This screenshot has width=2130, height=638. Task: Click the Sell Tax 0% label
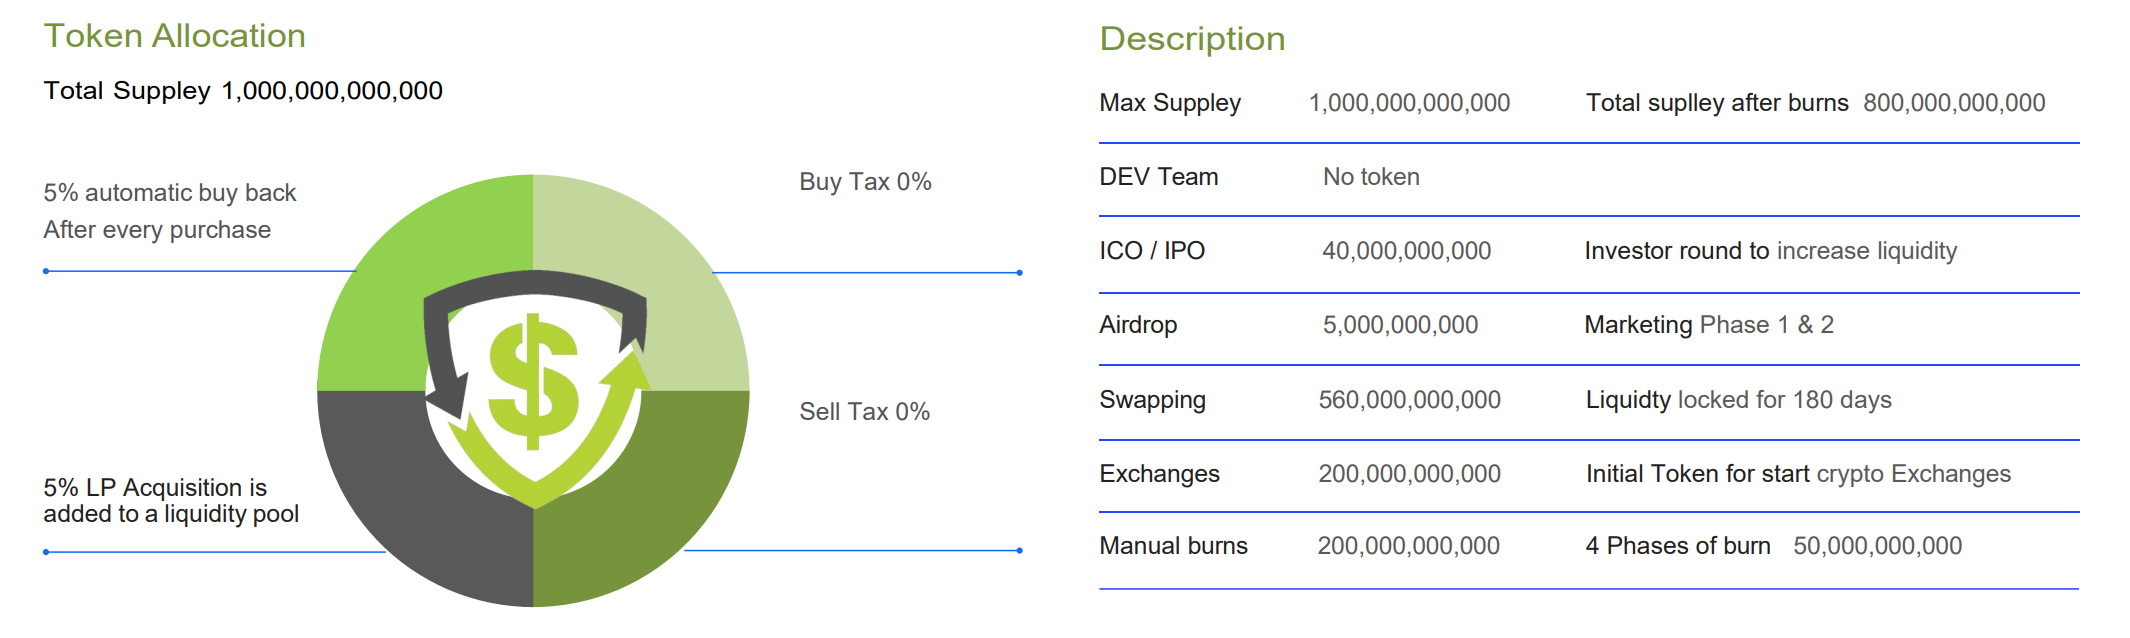(x=864, y=412)
